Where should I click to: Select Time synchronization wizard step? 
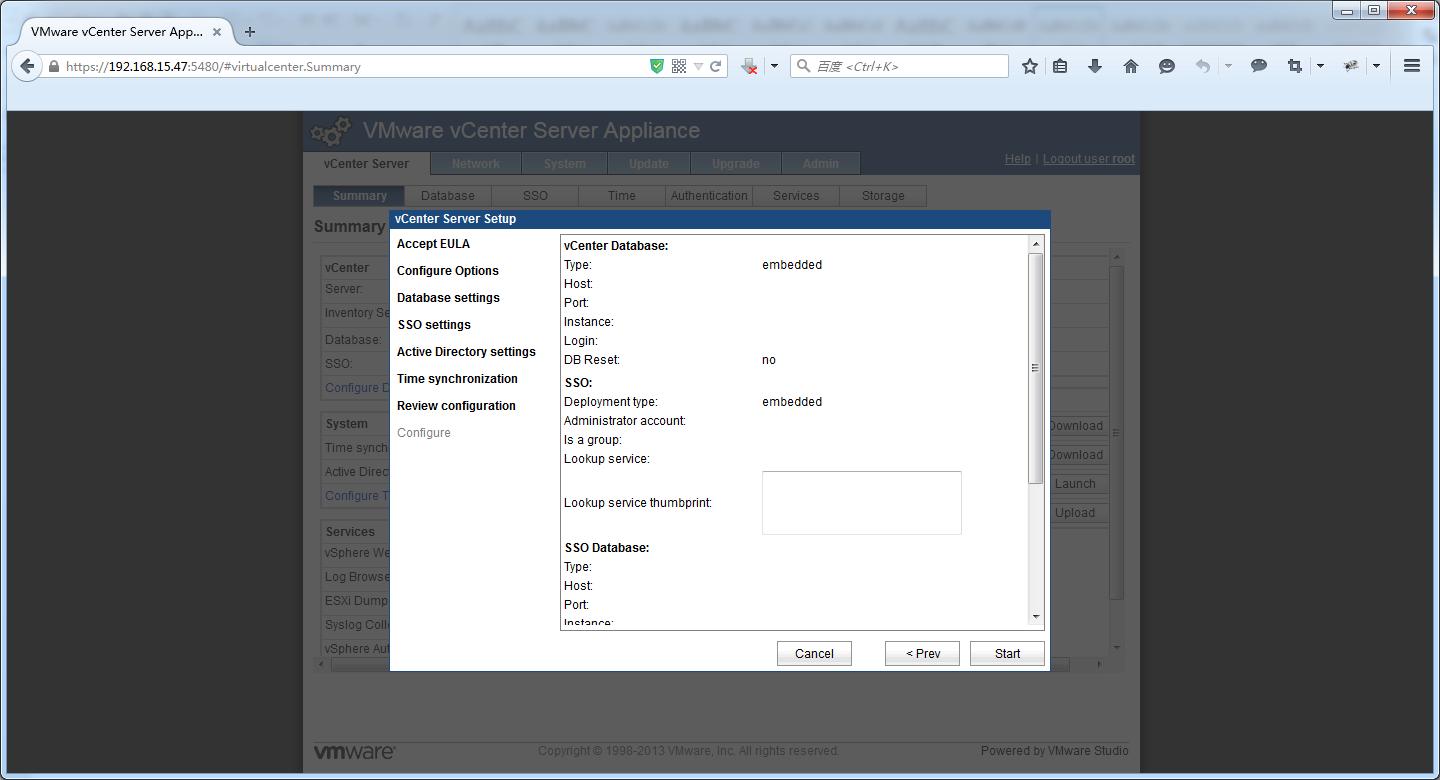[x=457, y=379]
